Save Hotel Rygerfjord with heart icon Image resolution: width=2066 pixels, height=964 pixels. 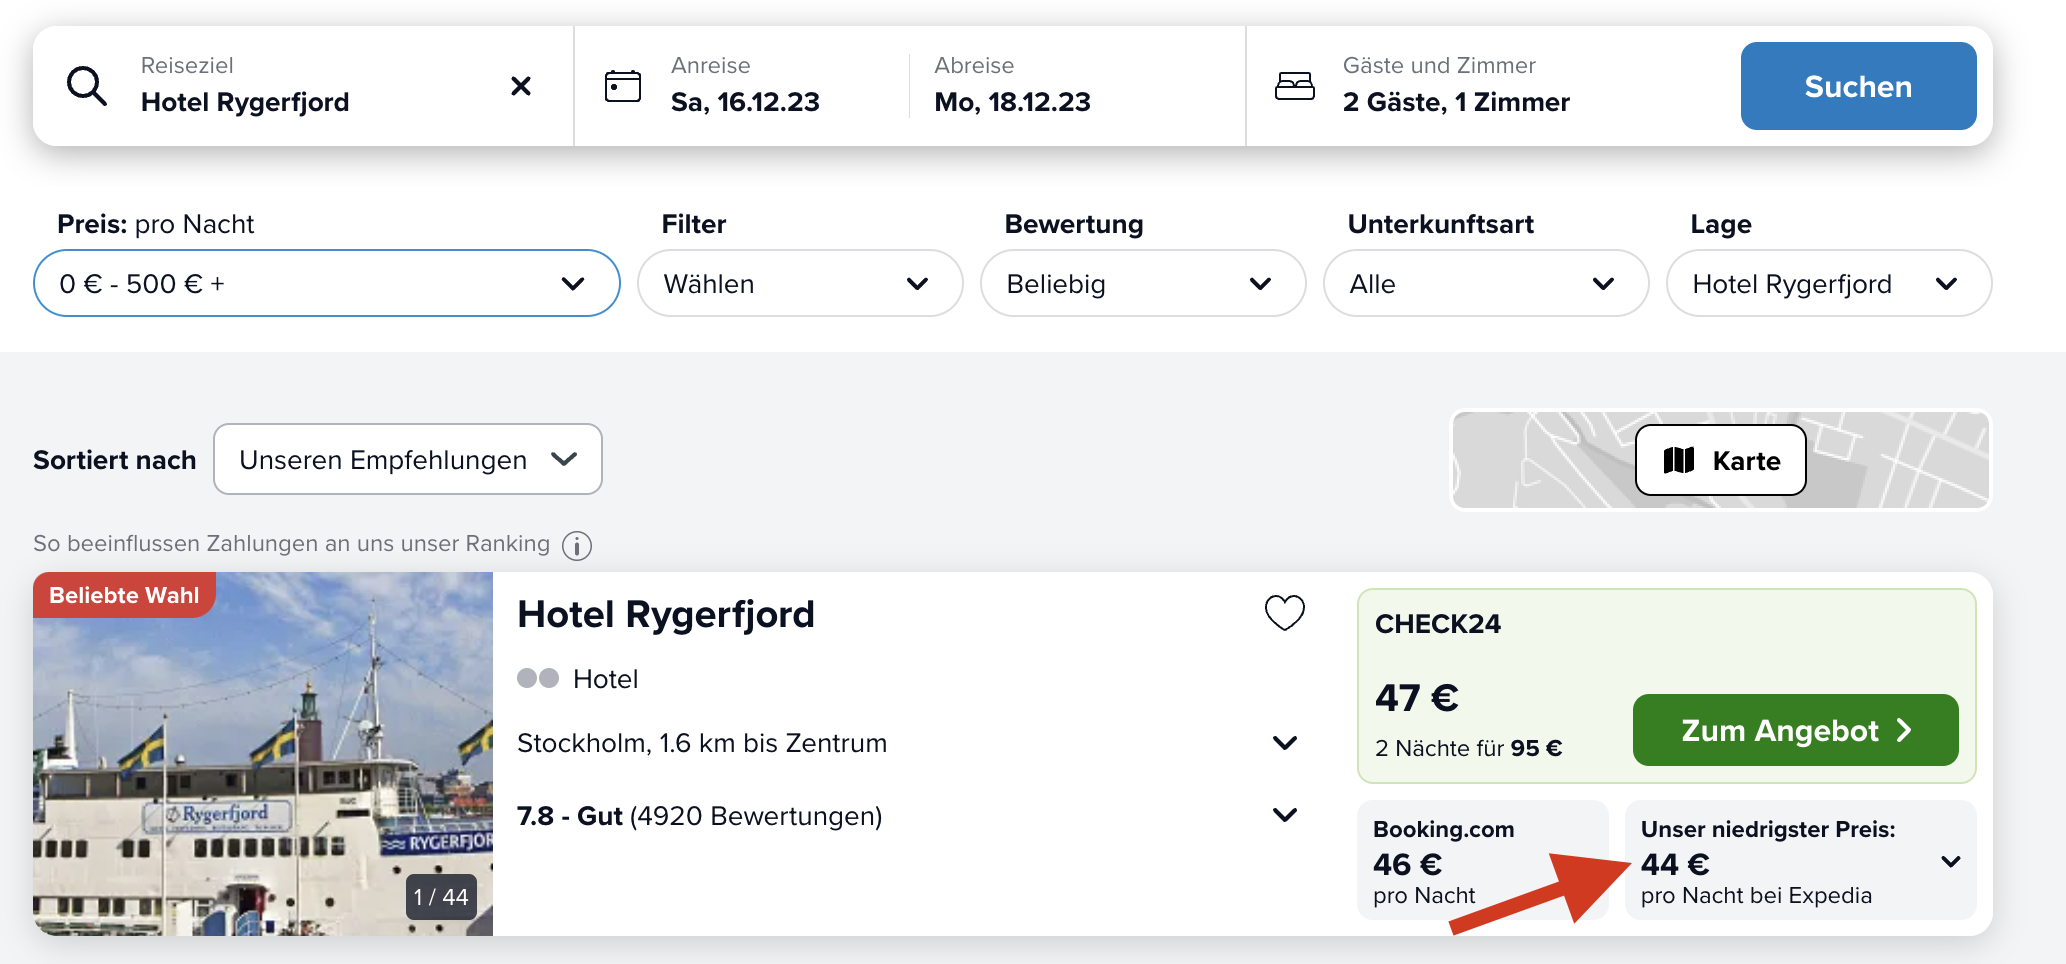click(x=1285, y=612)
